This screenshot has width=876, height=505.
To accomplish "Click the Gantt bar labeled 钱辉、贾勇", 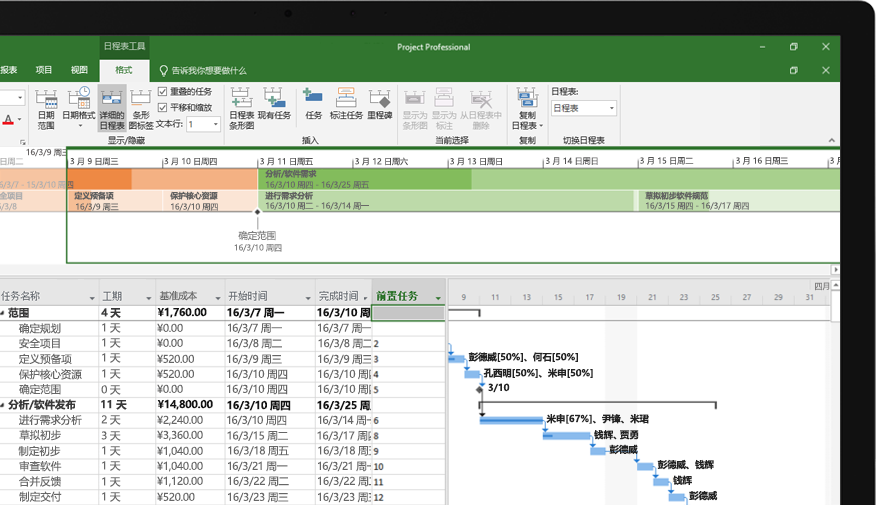I will 566,436.
